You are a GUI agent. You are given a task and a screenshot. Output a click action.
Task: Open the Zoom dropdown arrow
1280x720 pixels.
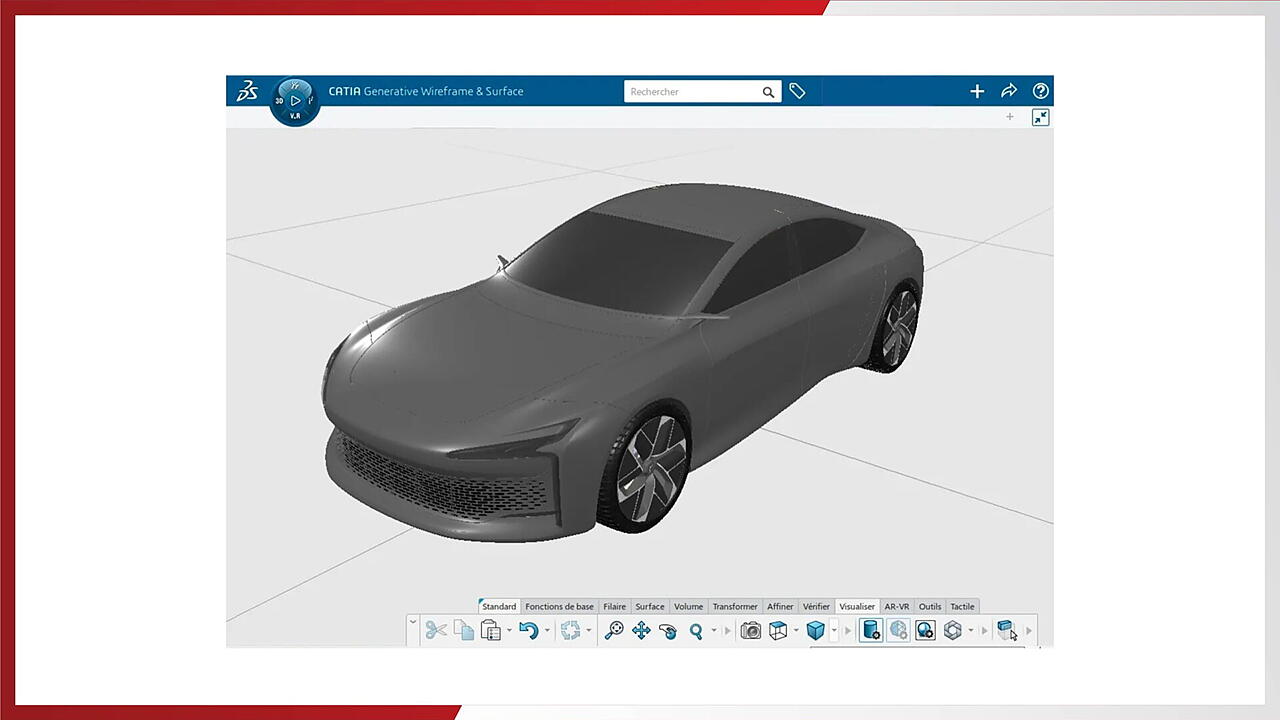click(x=714, y=630)
